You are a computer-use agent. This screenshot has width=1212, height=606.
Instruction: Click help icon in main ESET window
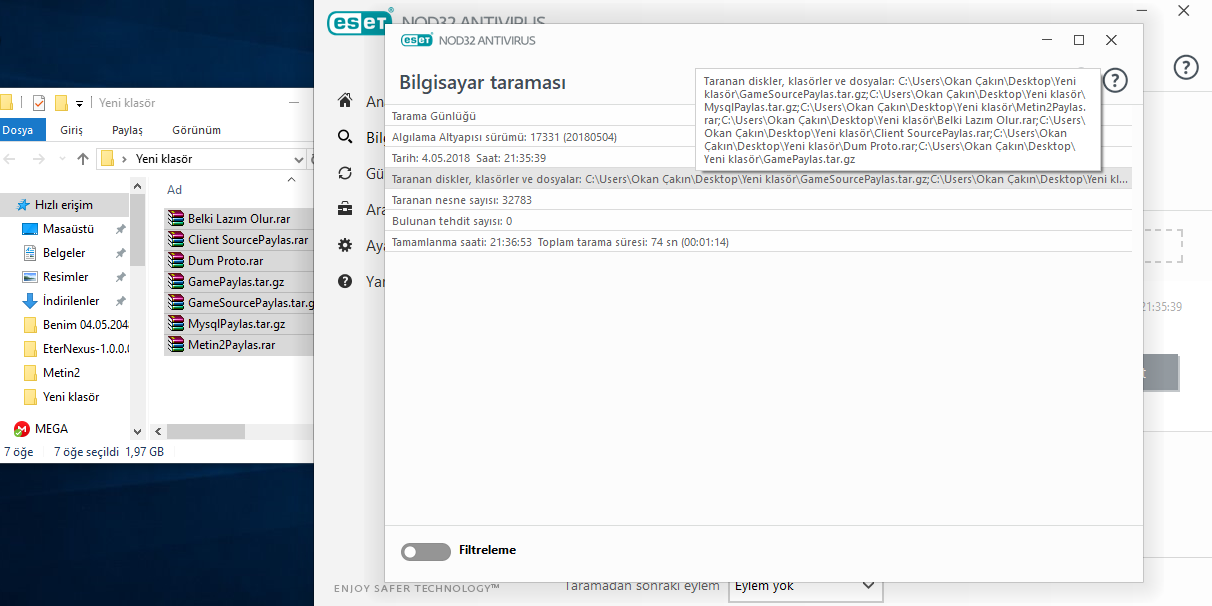pos(1185,67)
